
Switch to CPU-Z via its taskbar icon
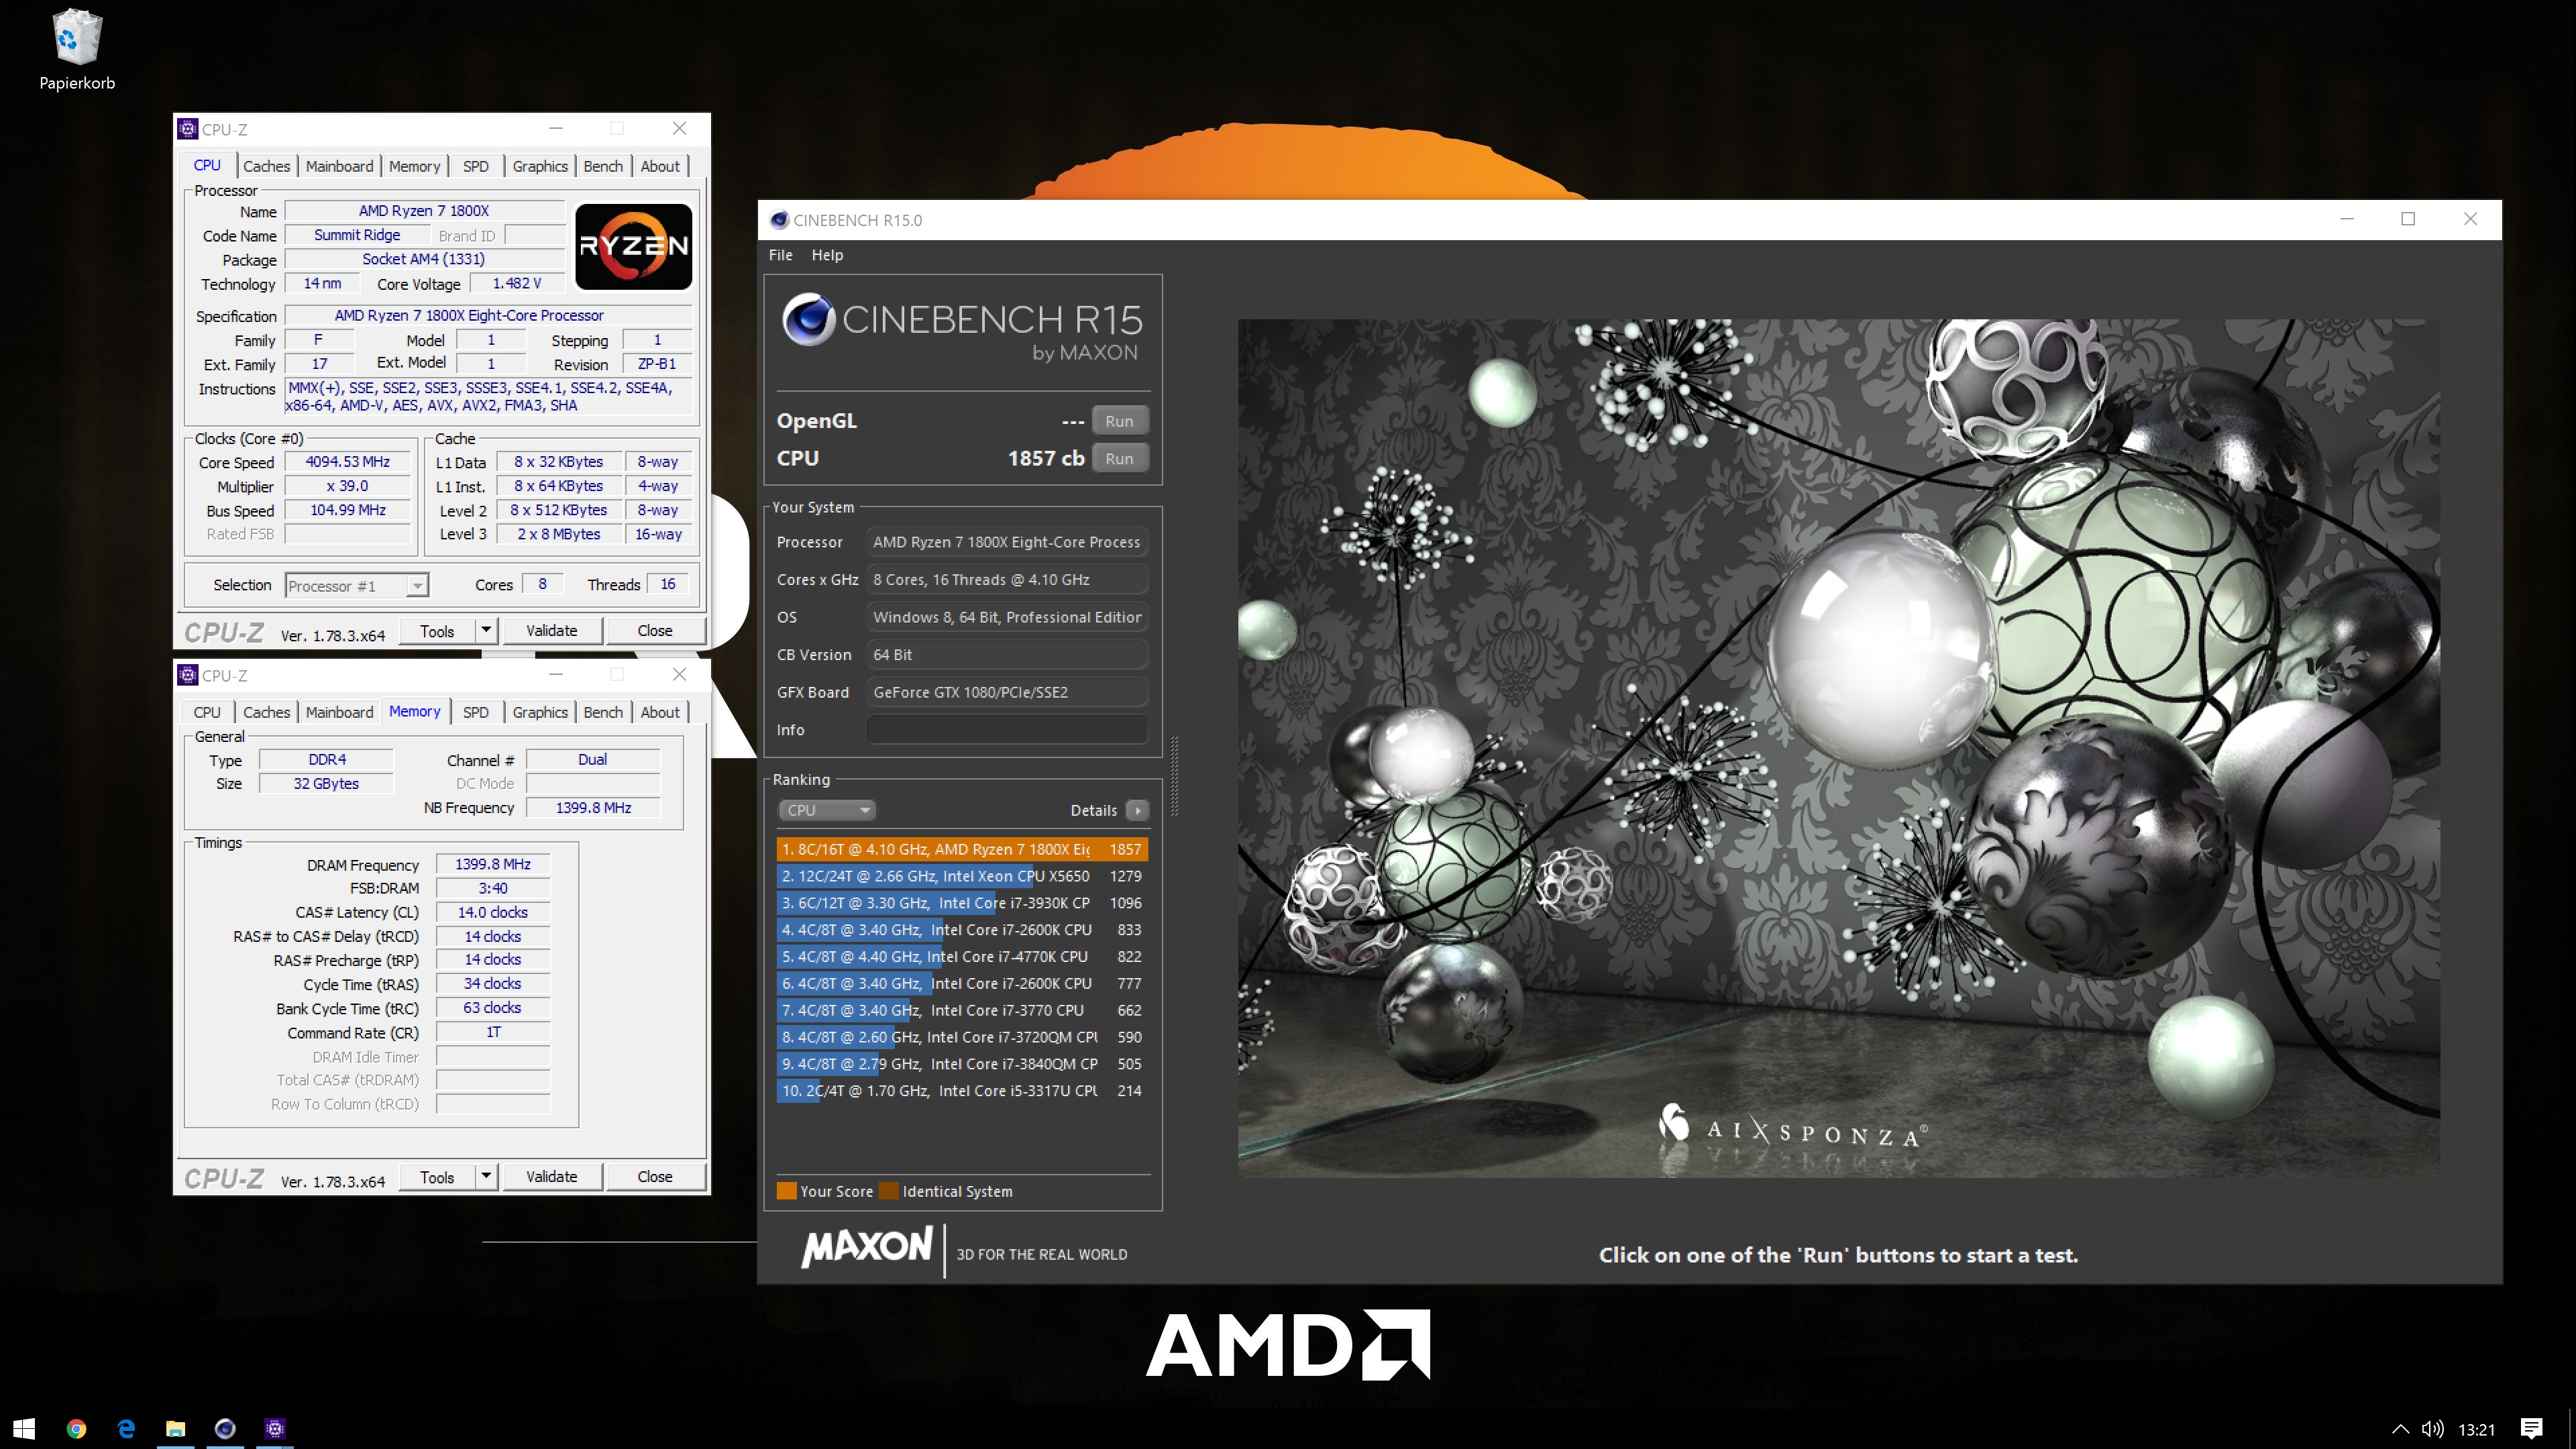(275, 1428)
